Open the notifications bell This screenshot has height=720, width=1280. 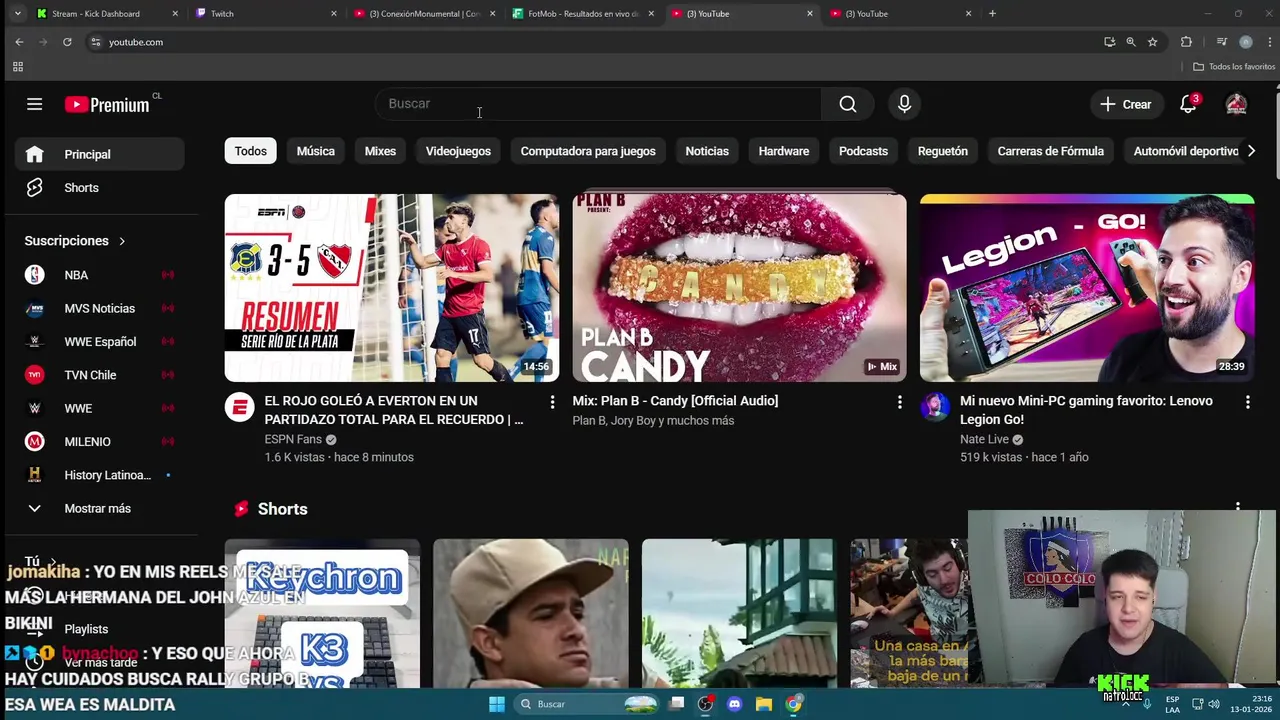(x=1188, y=104)
